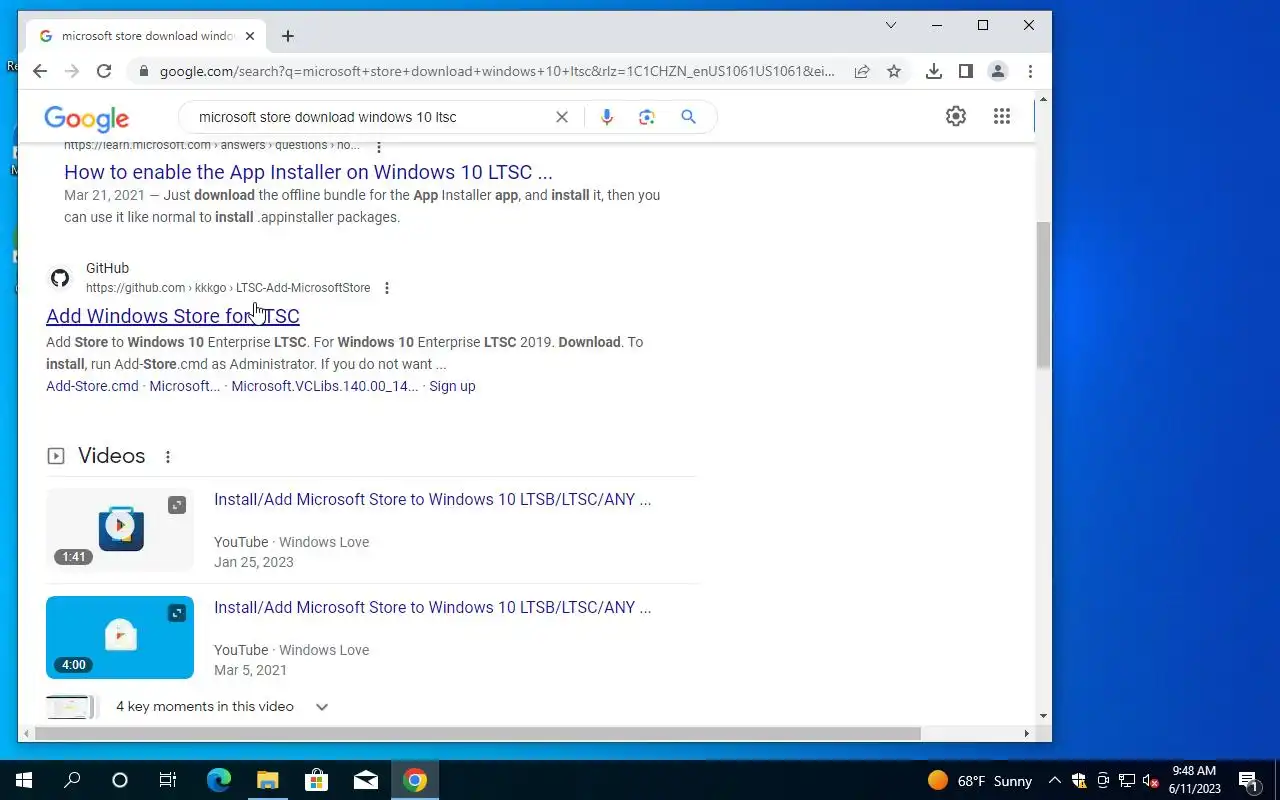The width and height of the screenshot is (1280, 800).
Task: Open taskbar search icon
Action: 72,781
